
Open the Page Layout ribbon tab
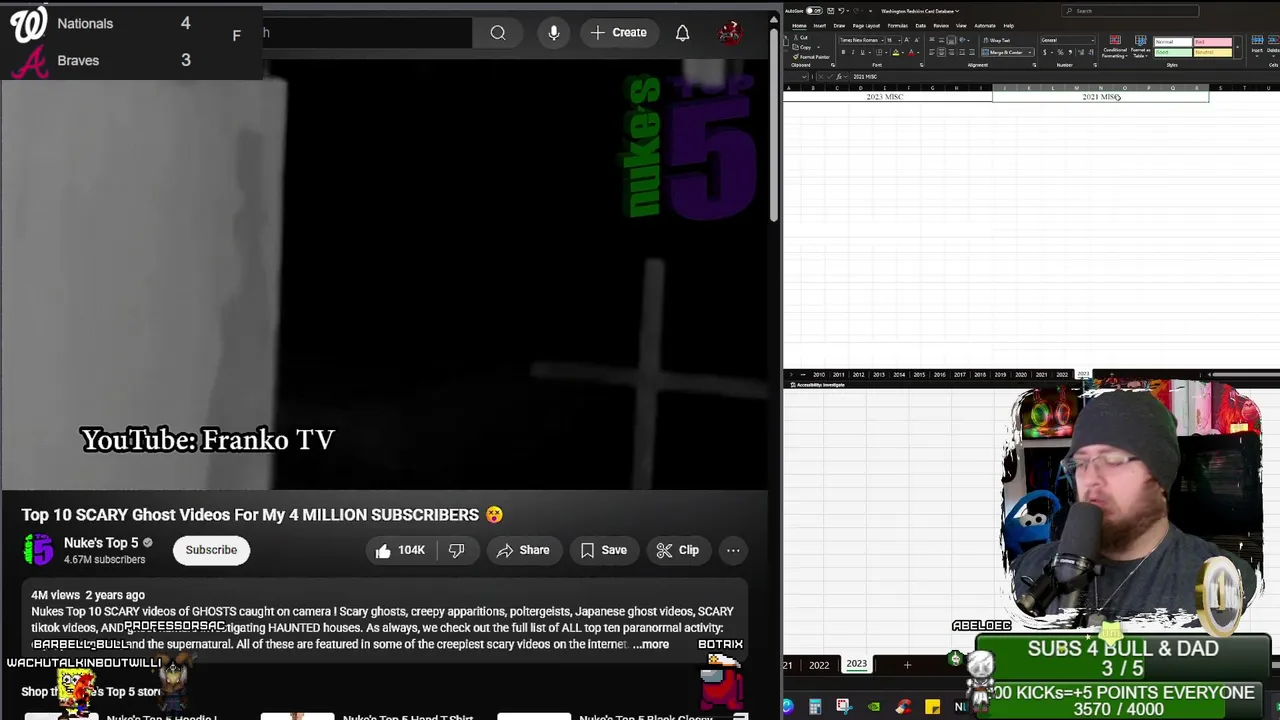(866, 26)
